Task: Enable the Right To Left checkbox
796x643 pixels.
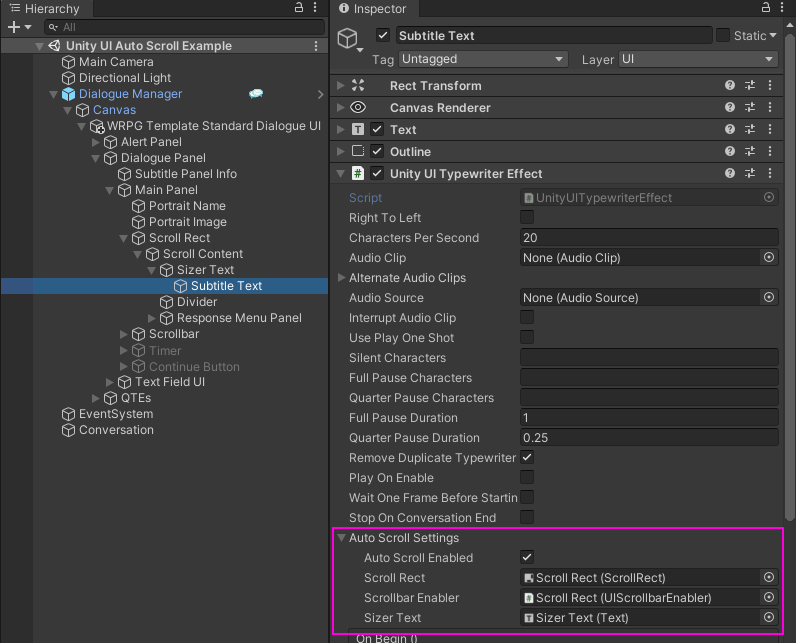Action: pyautogui.click(x=527, y=217)
